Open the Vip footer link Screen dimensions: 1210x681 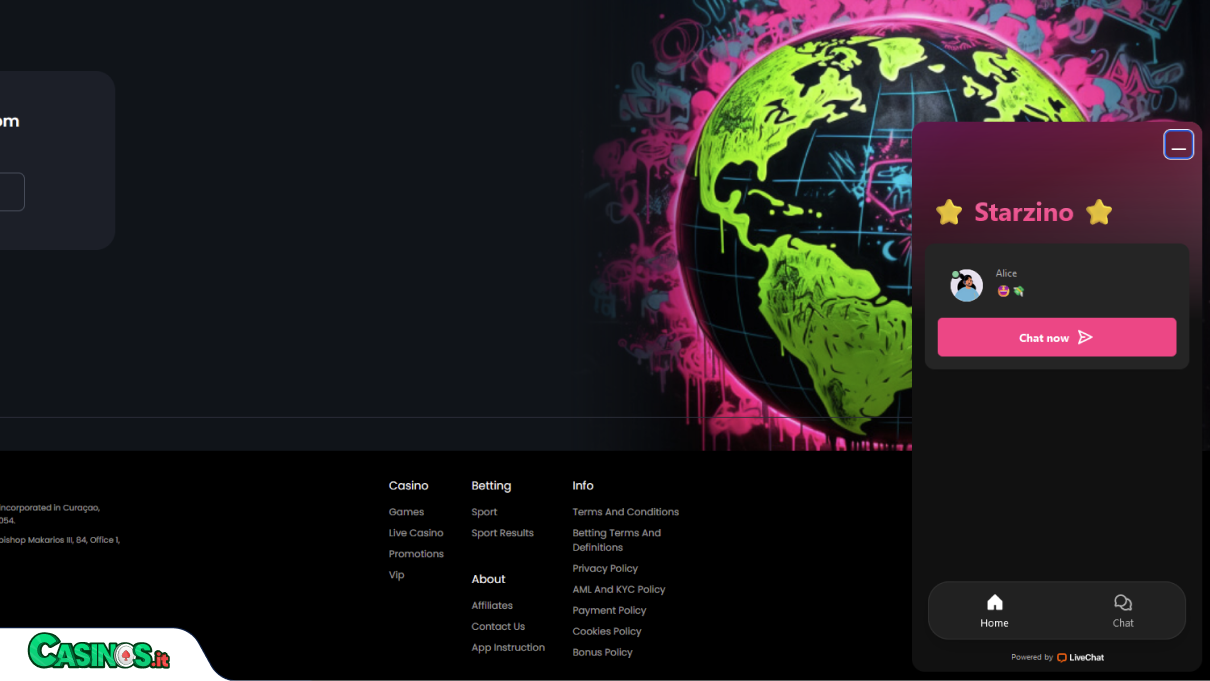(x=396, y=575)
